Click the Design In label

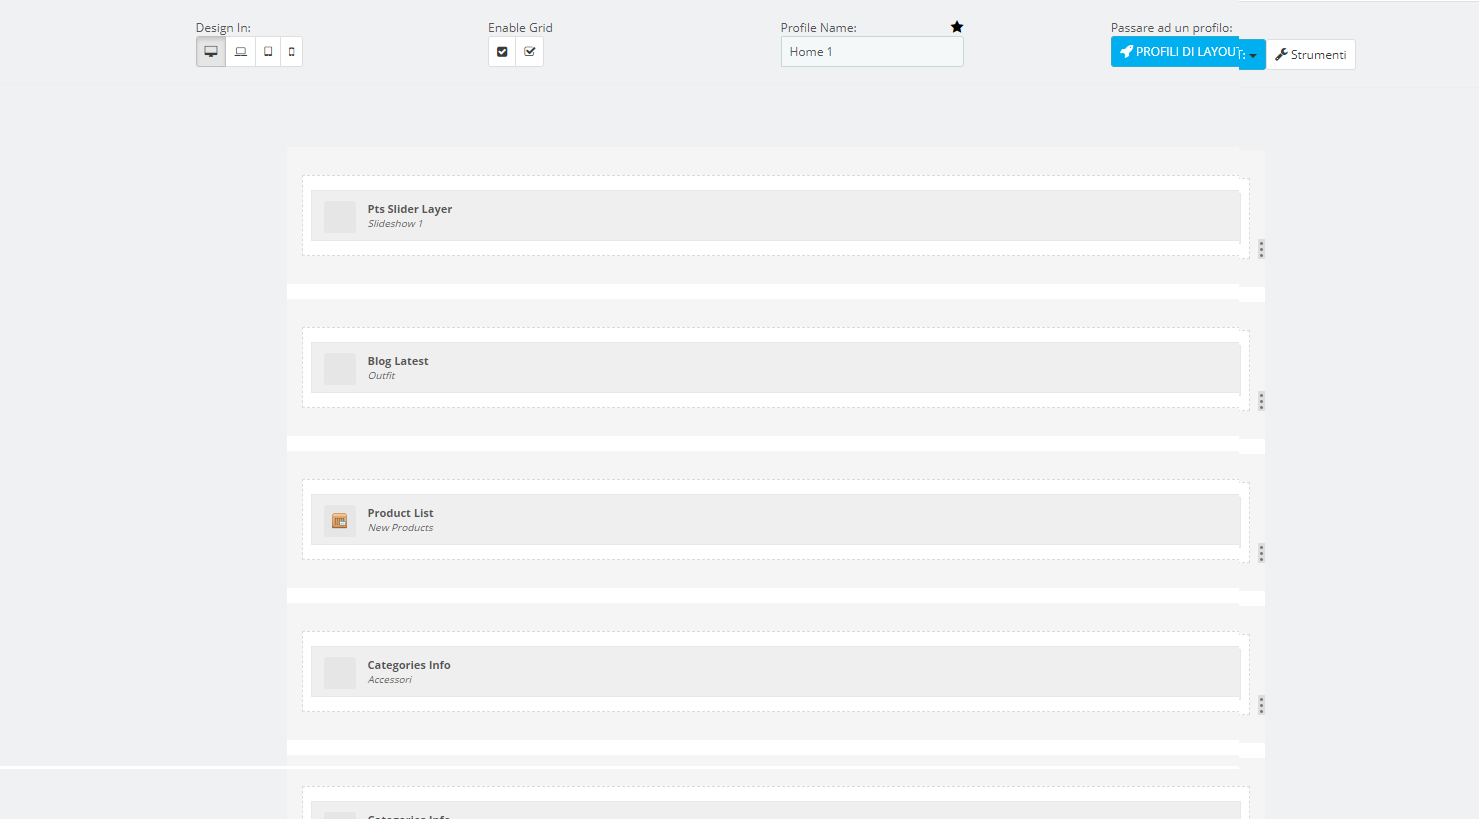(x=223, y=28)
